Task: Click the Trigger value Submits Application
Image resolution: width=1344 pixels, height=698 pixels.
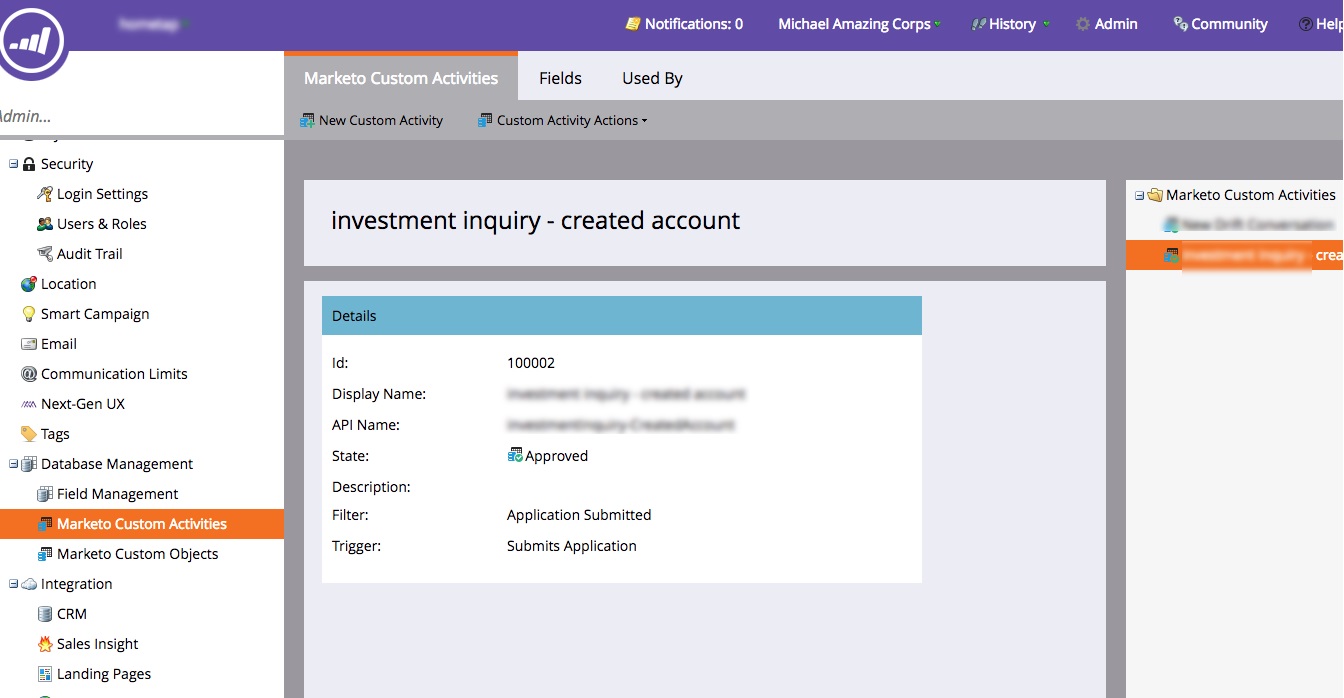Action: 572,546
